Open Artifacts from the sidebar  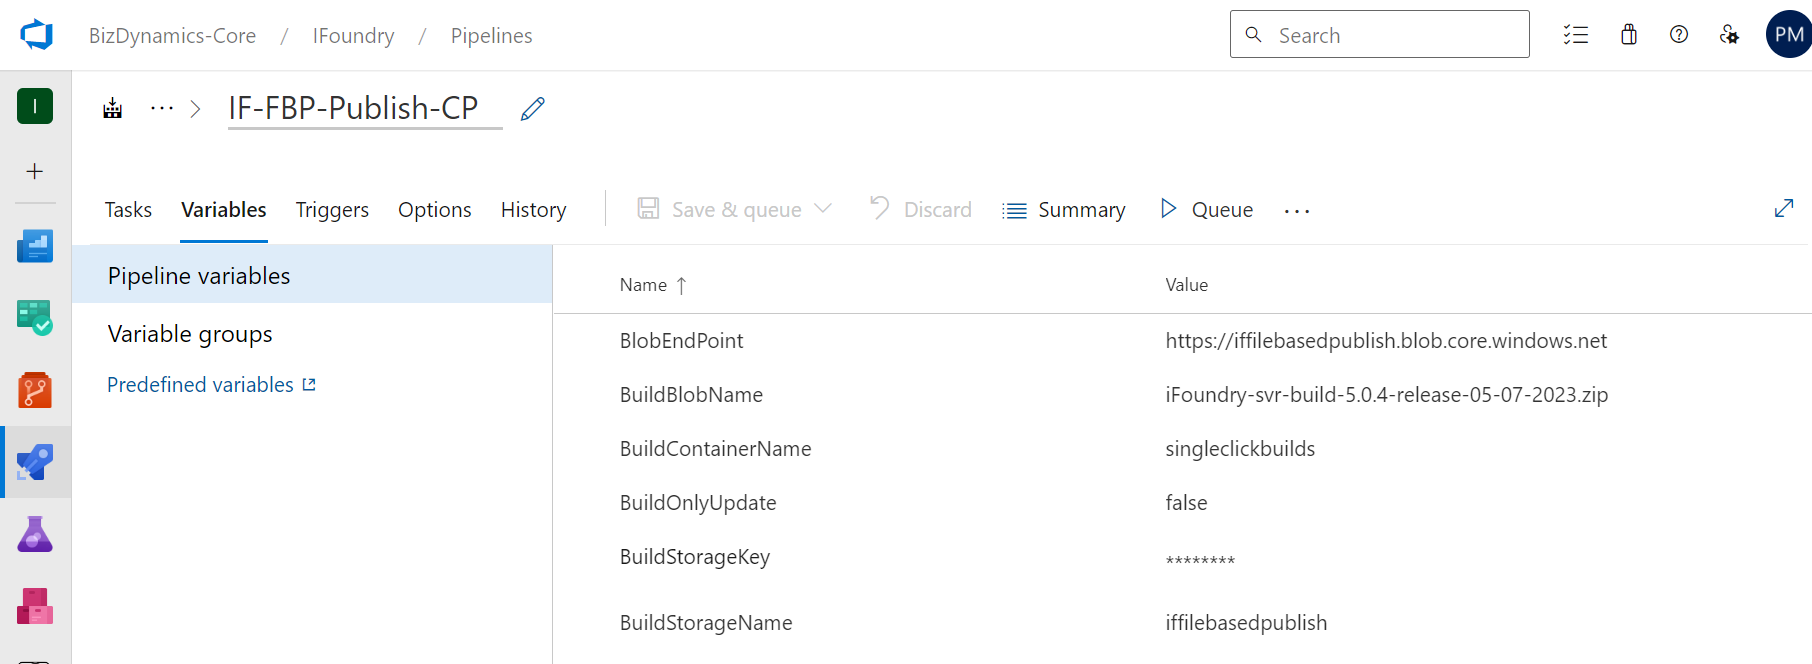pyautogui.click(x=35, y=606)
